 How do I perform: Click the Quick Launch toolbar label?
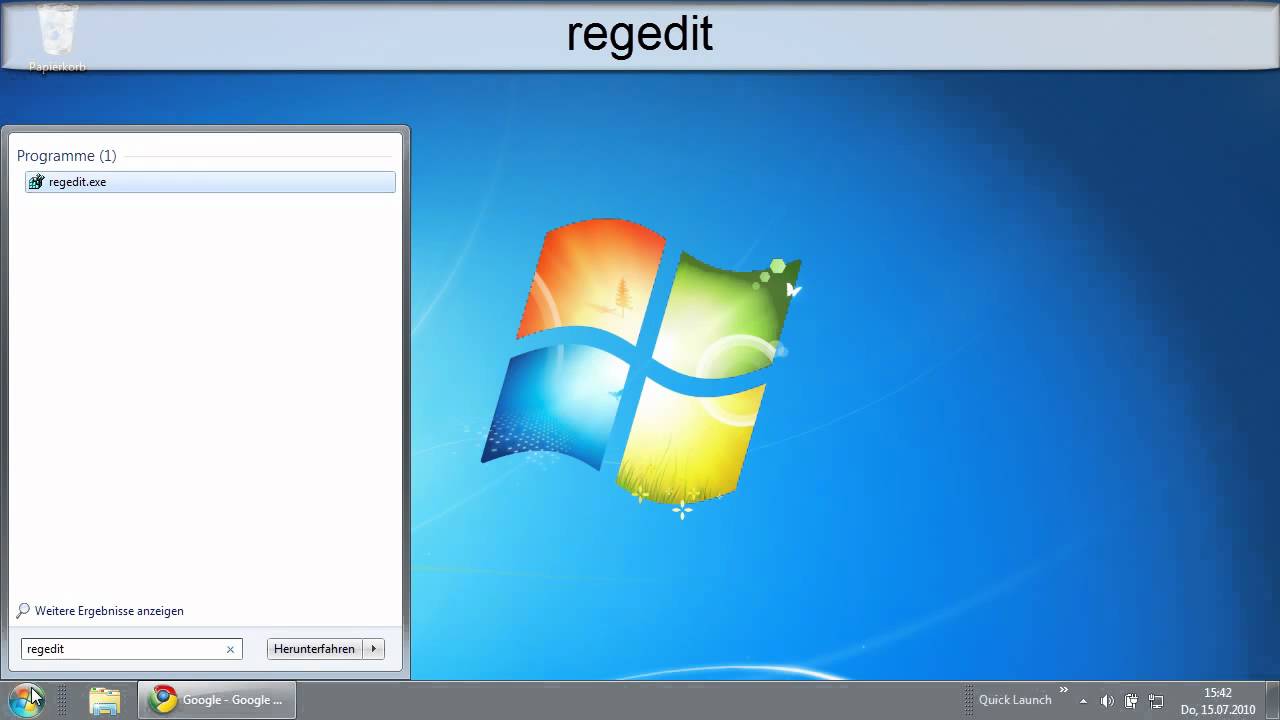[1015, 700]
